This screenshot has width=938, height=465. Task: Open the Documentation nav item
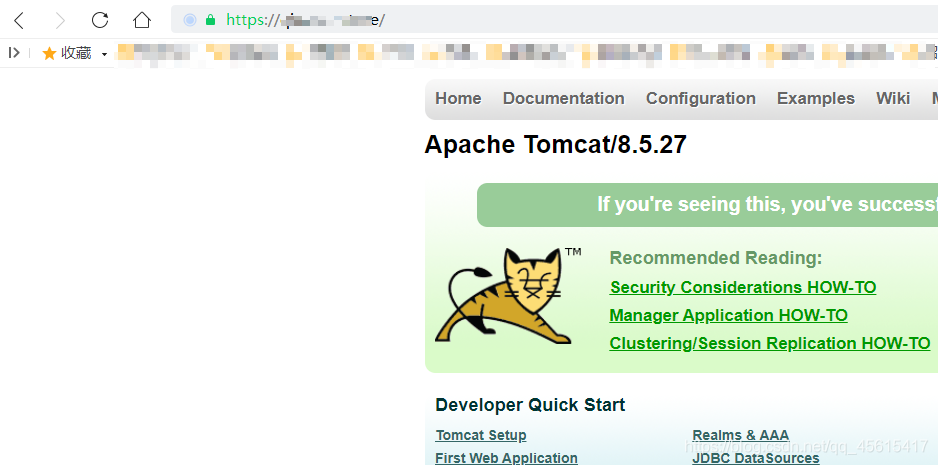pos(564,98)
